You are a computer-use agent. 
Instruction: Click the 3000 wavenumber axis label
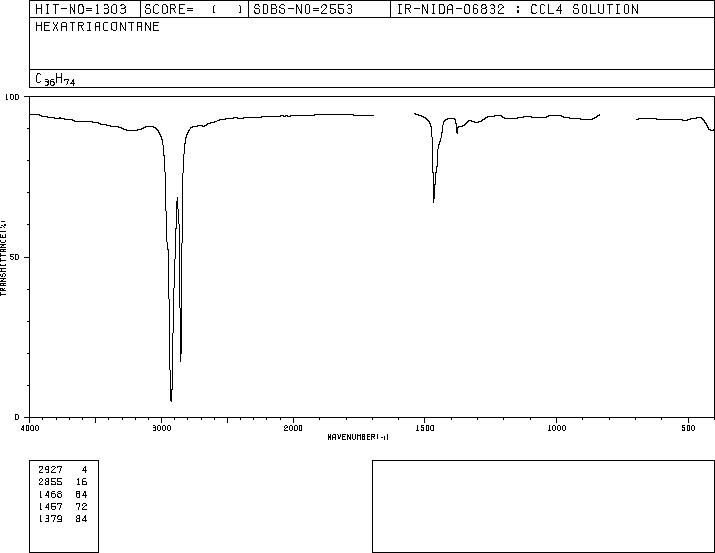161,428
